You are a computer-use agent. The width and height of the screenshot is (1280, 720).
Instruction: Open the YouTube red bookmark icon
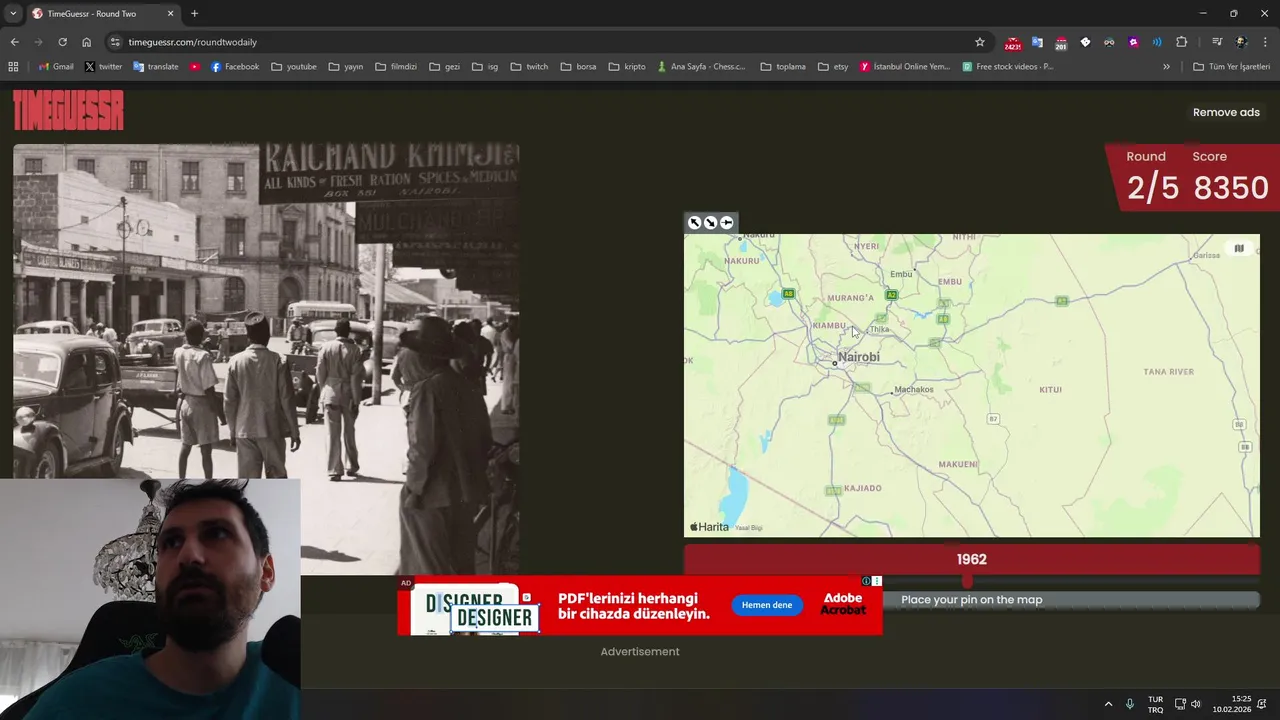[x=195, y=67]
